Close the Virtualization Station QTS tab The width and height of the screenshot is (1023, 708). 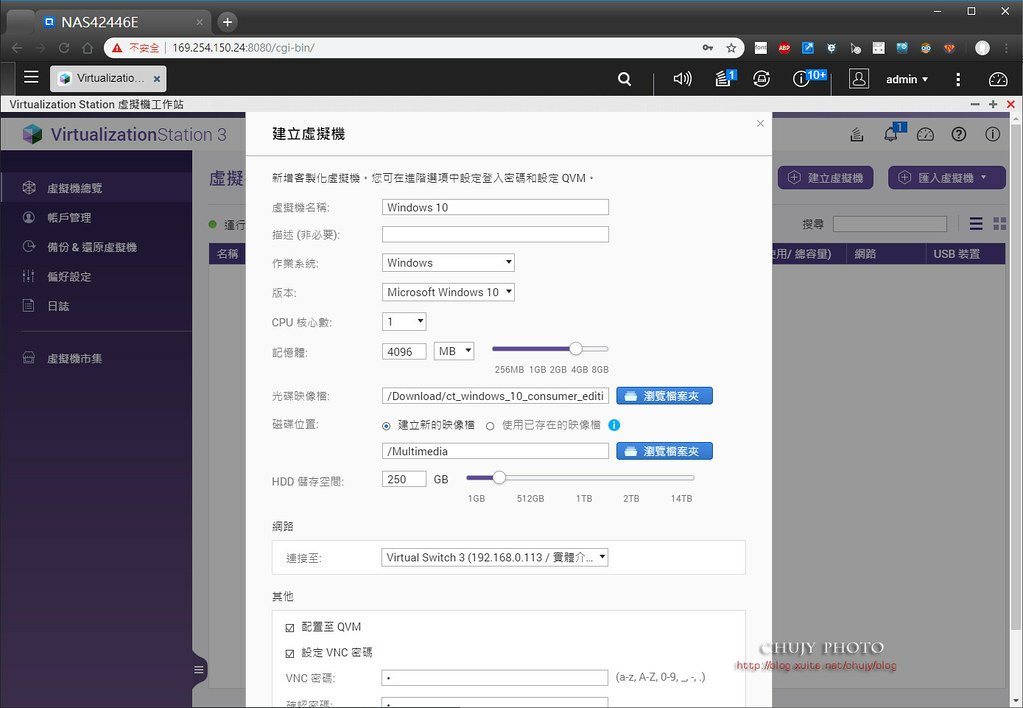pos(157,79)
